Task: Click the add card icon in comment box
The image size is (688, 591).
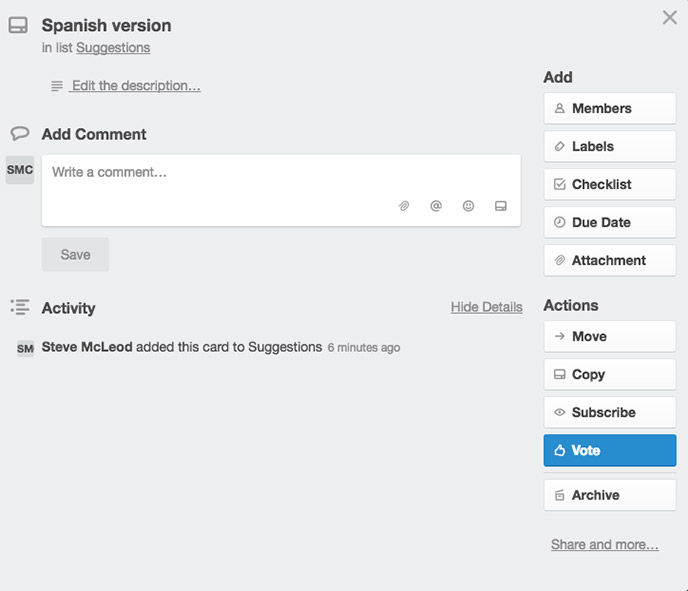Action: 501,206
